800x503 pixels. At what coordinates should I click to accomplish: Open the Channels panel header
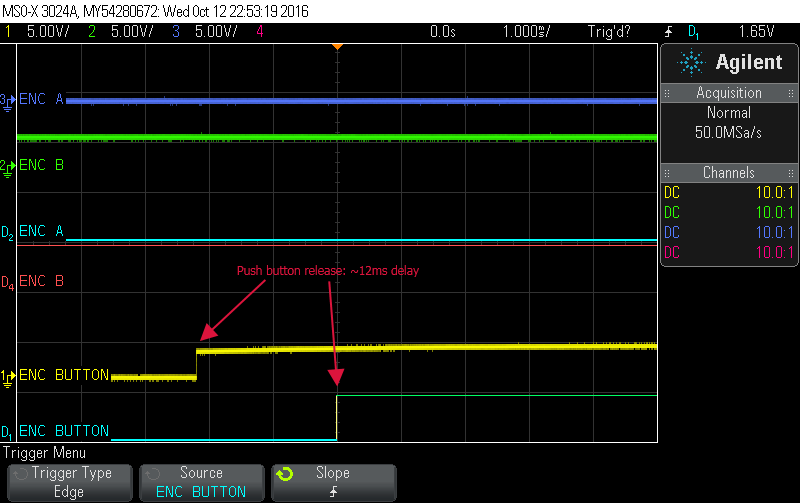point(729,173)
